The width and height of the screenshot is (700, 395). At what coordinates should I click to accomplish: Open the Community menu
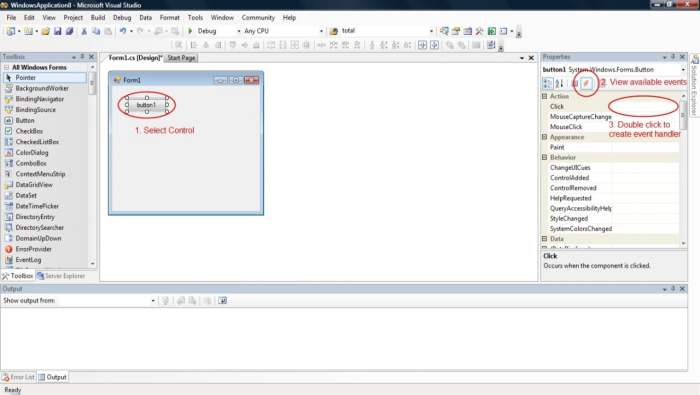[258, 17]
